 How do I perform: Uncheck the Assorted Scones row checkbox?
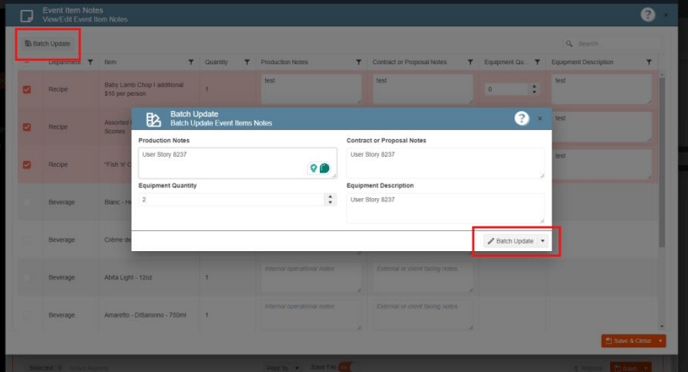click(x=27, y=127)
